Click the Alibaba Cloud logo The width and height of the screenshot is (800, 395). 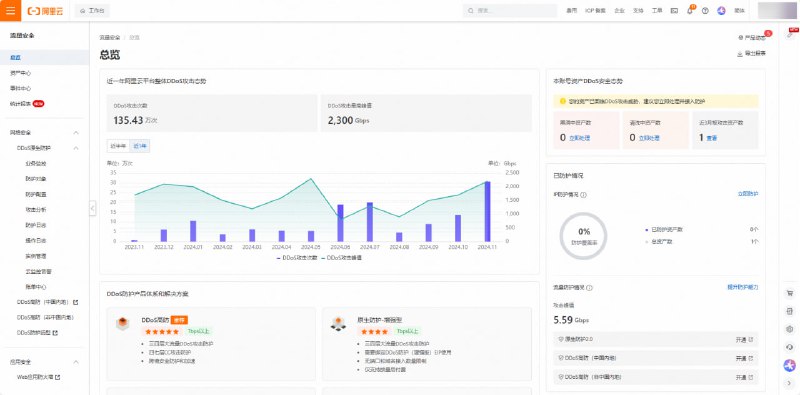coord(45,11)
